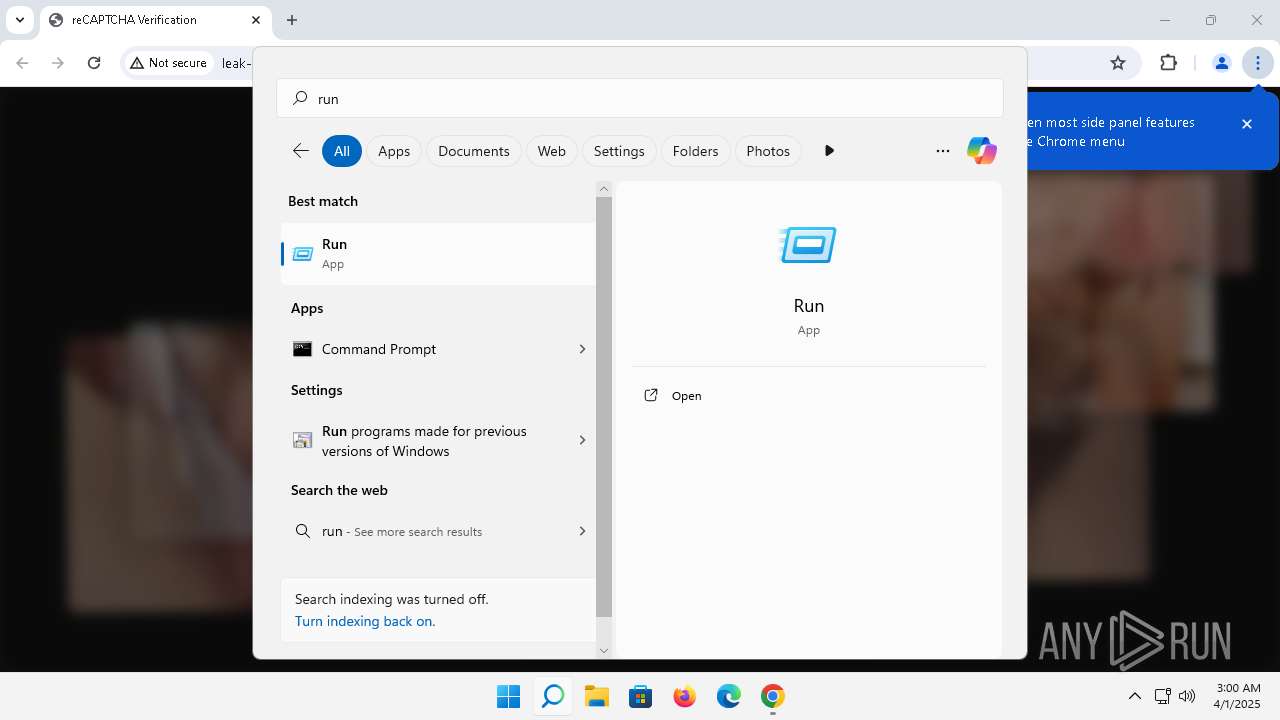Open the Chrome three-dot menu

coord(1257,63)
